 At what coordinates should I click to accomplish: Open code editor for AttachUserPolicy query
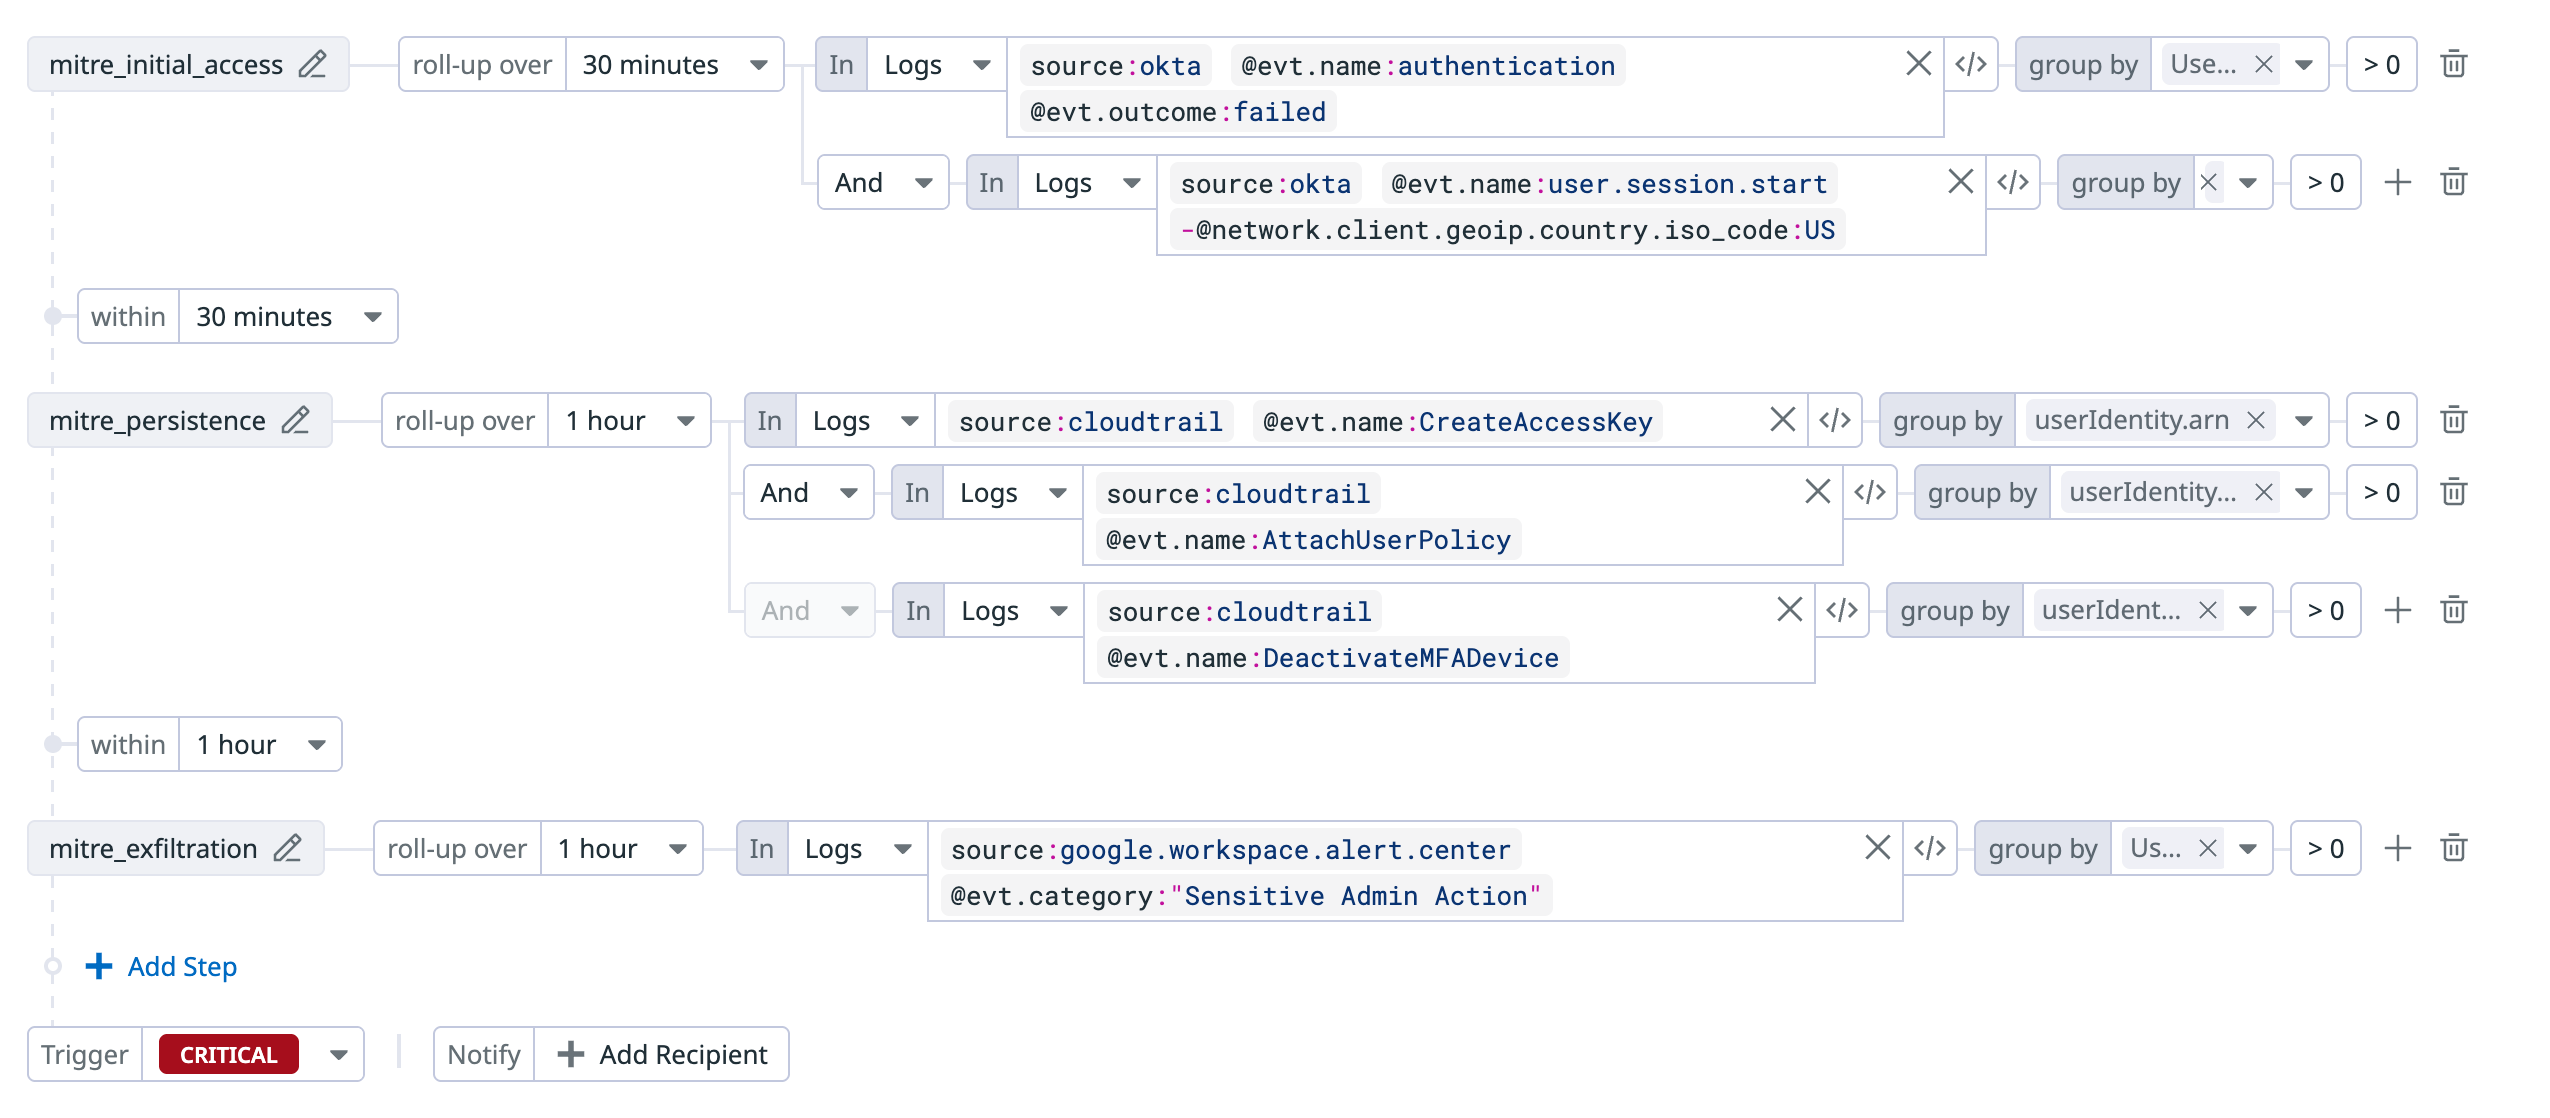pyautogui.click(x=1869, y=493)
